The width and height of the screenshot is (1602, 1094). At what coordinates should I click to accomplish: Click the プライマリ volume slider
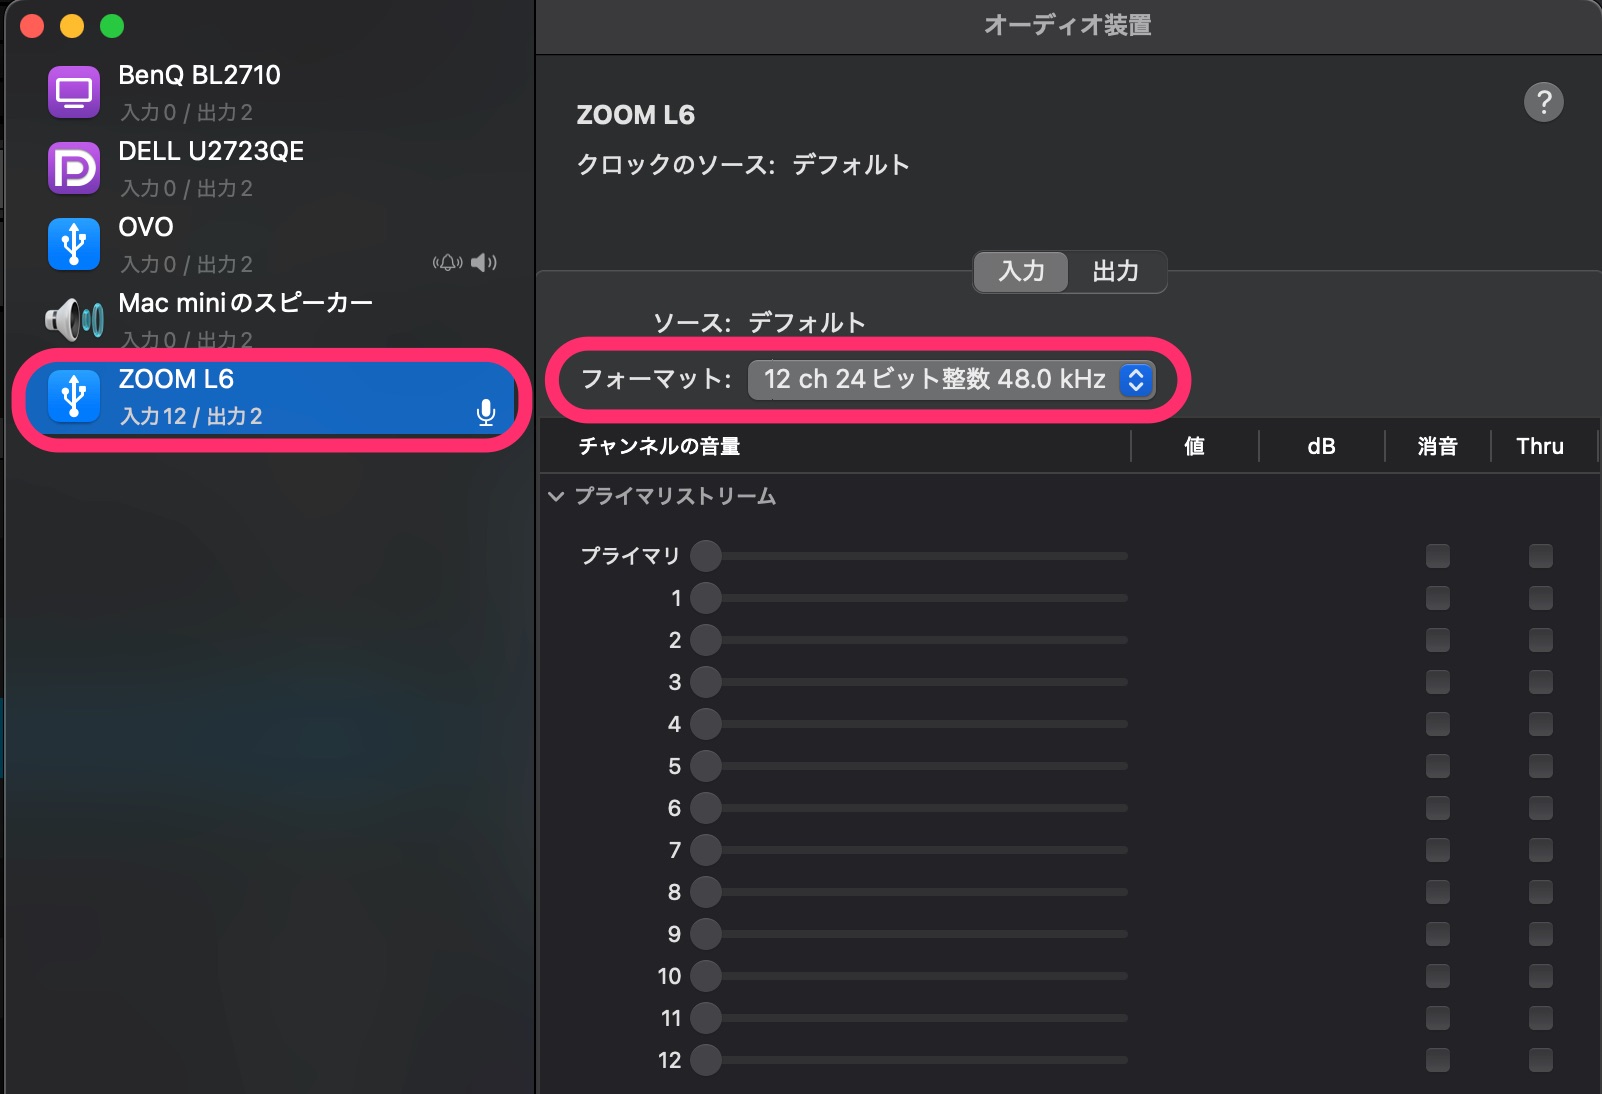(909, 556)
